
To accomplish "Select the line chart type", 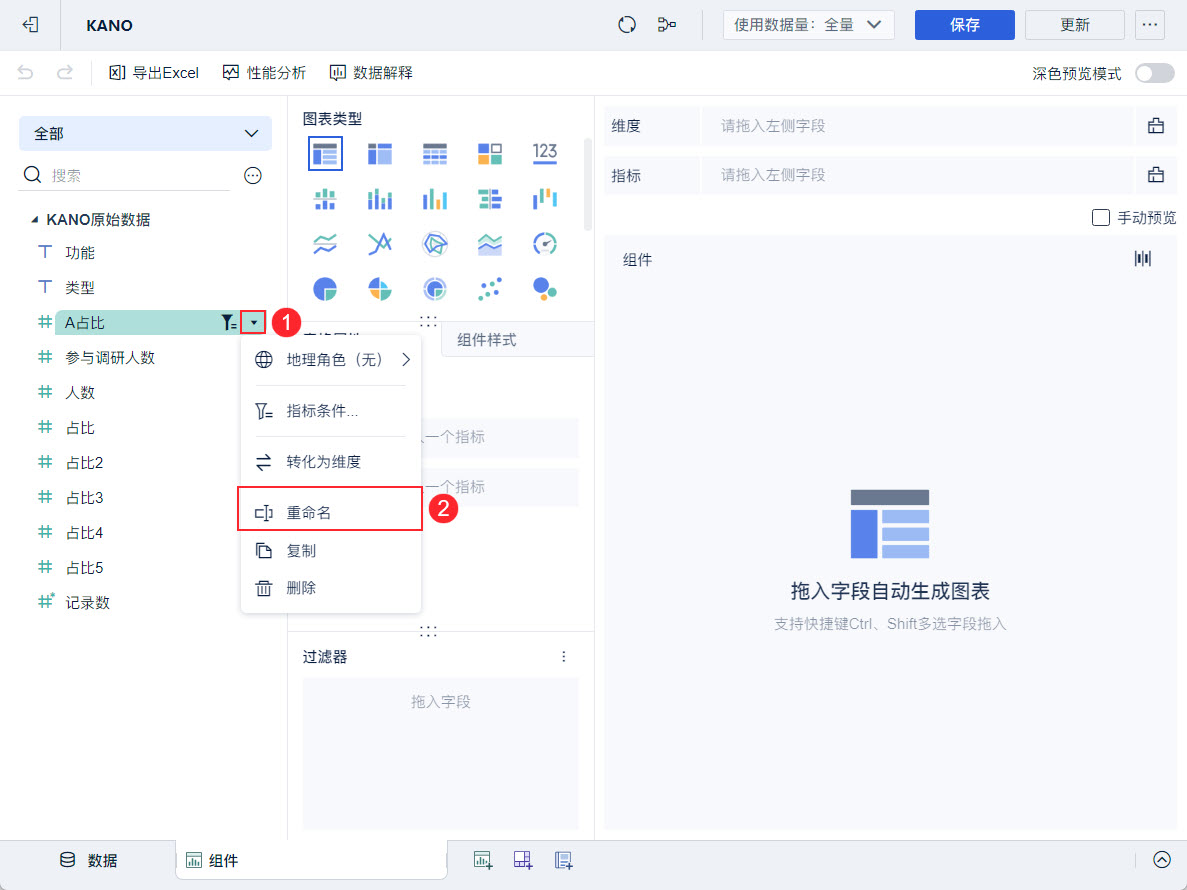I will [325, 244].
